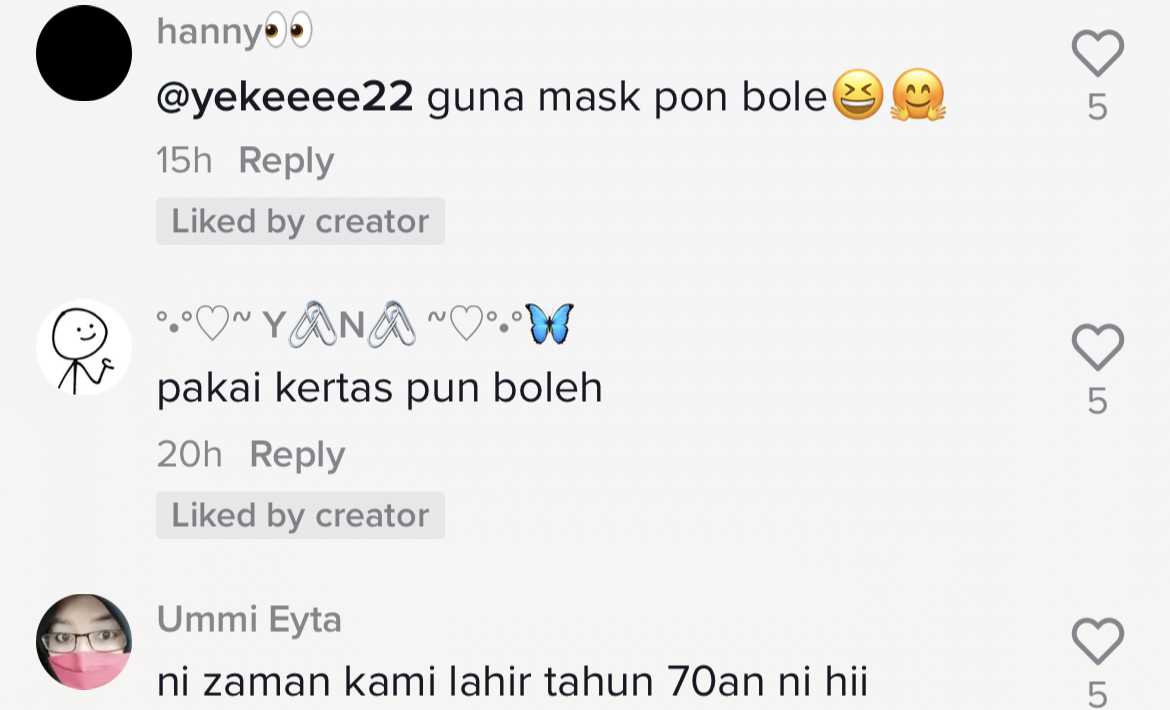Reply to hanny's comment
The height and width of the screenshot is (710, 1170).
(286, 160)
